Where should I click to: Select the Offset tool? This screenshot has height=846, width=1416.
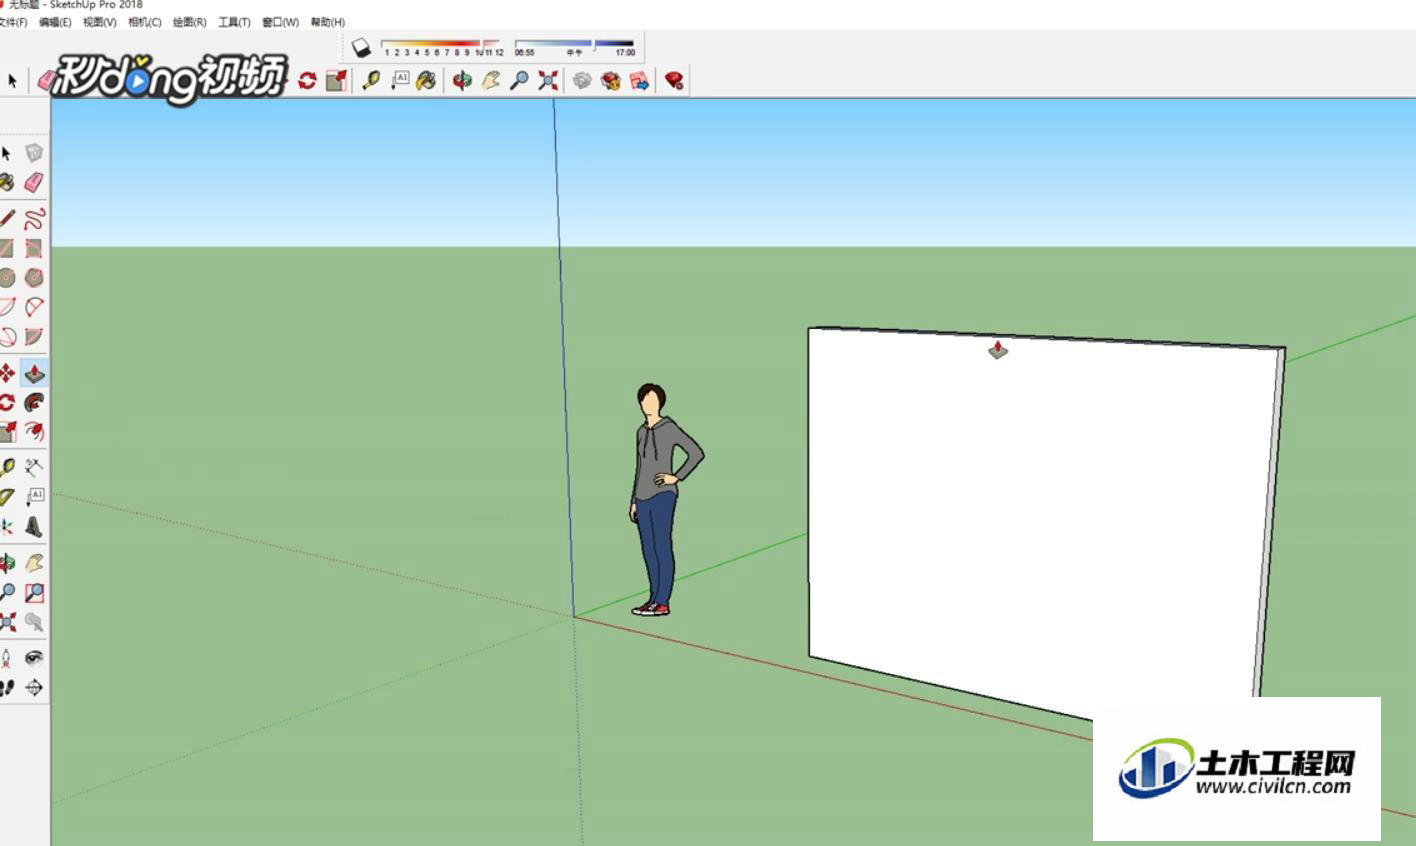[34, 431]
